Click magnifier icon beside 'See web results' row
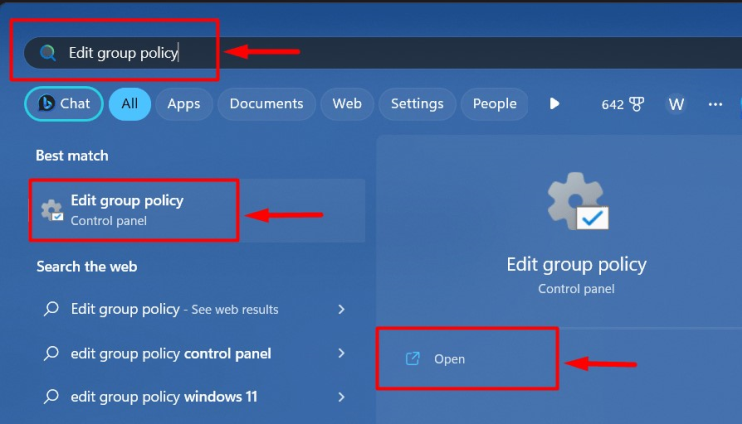The width and height of the screenshot is (742, 424). click(51, 309)
